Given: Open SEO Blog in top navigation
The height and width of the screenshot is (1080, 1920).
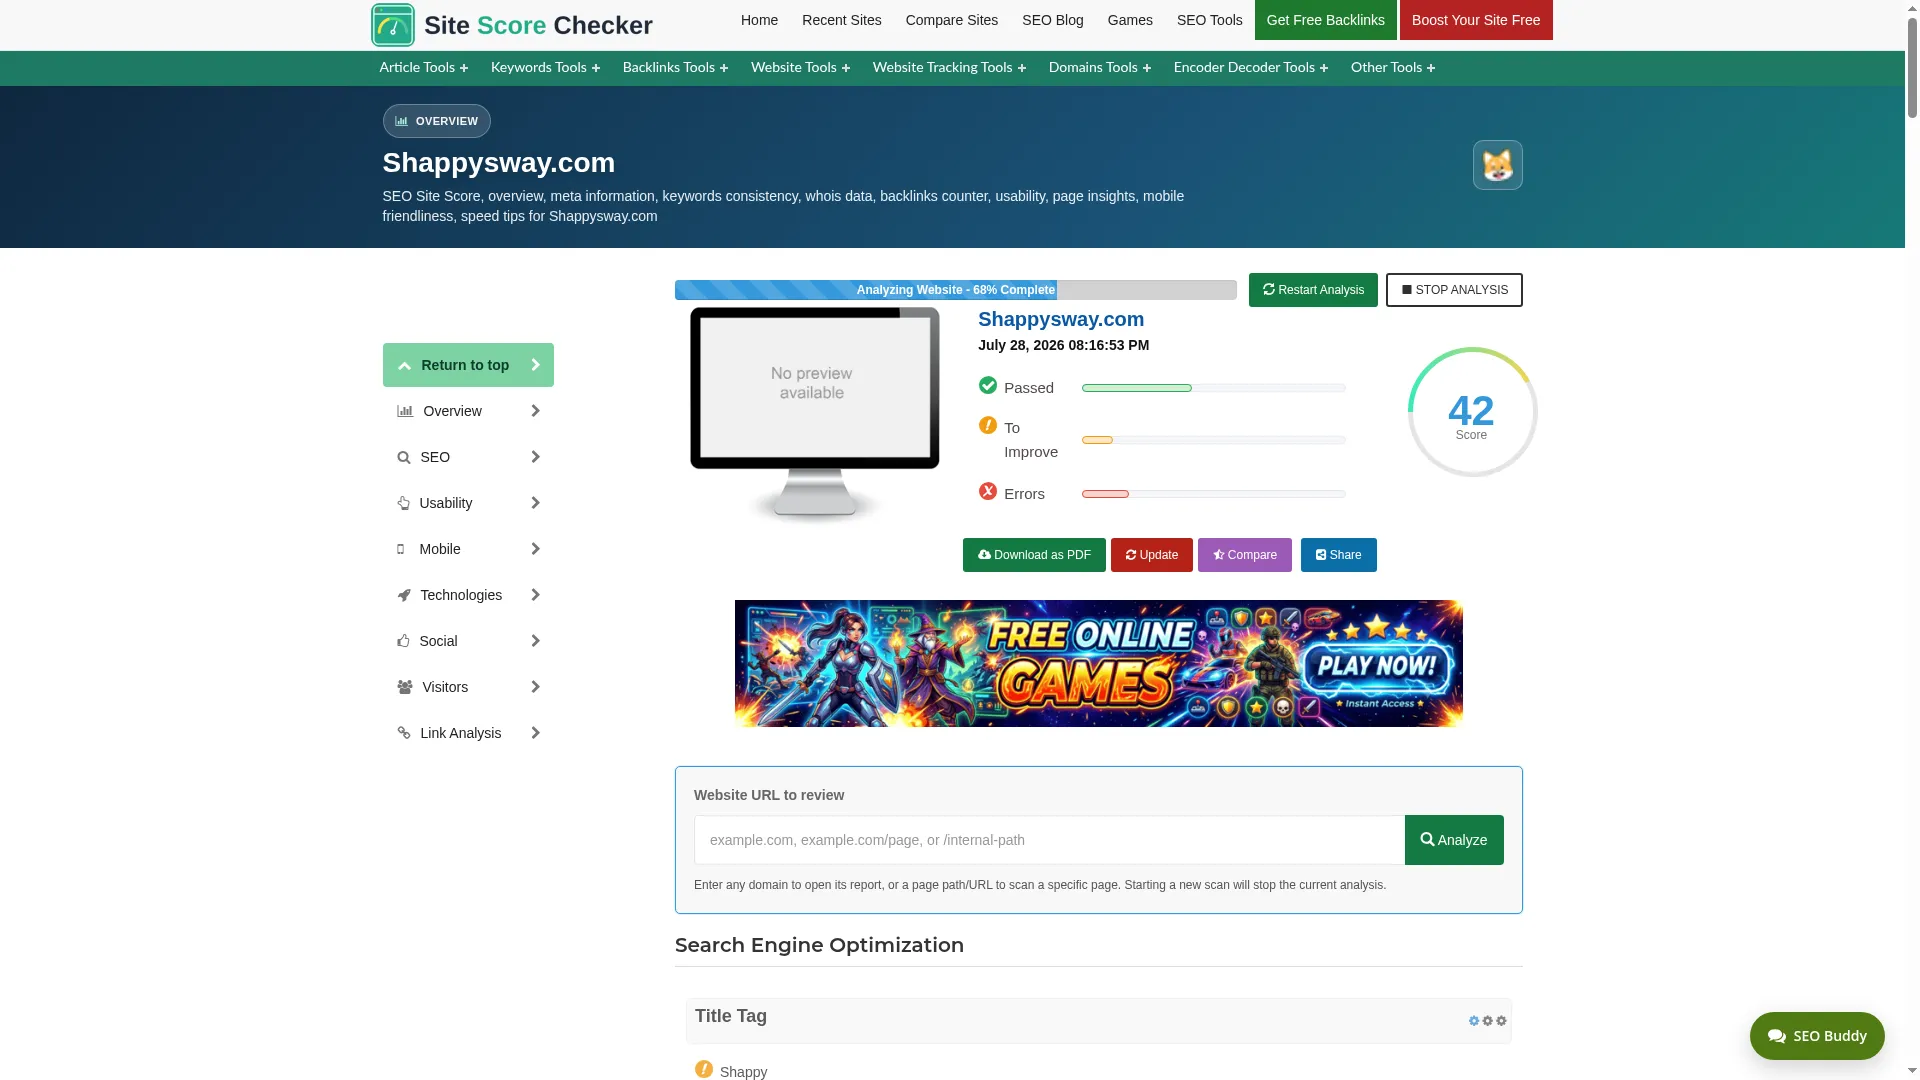Looking at the screenshot, I should pos(1052,20).
